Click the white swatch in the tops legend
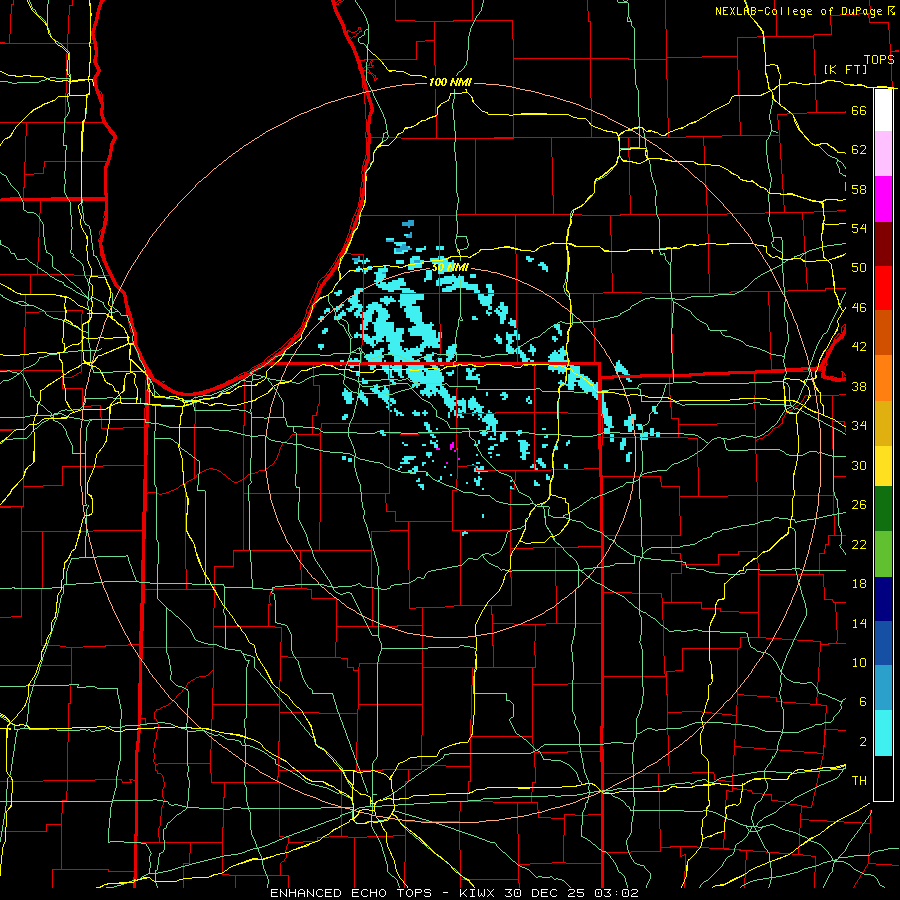The width and height of the screenshot is (900, 900). pyautogui.click(x=883, y=110)
